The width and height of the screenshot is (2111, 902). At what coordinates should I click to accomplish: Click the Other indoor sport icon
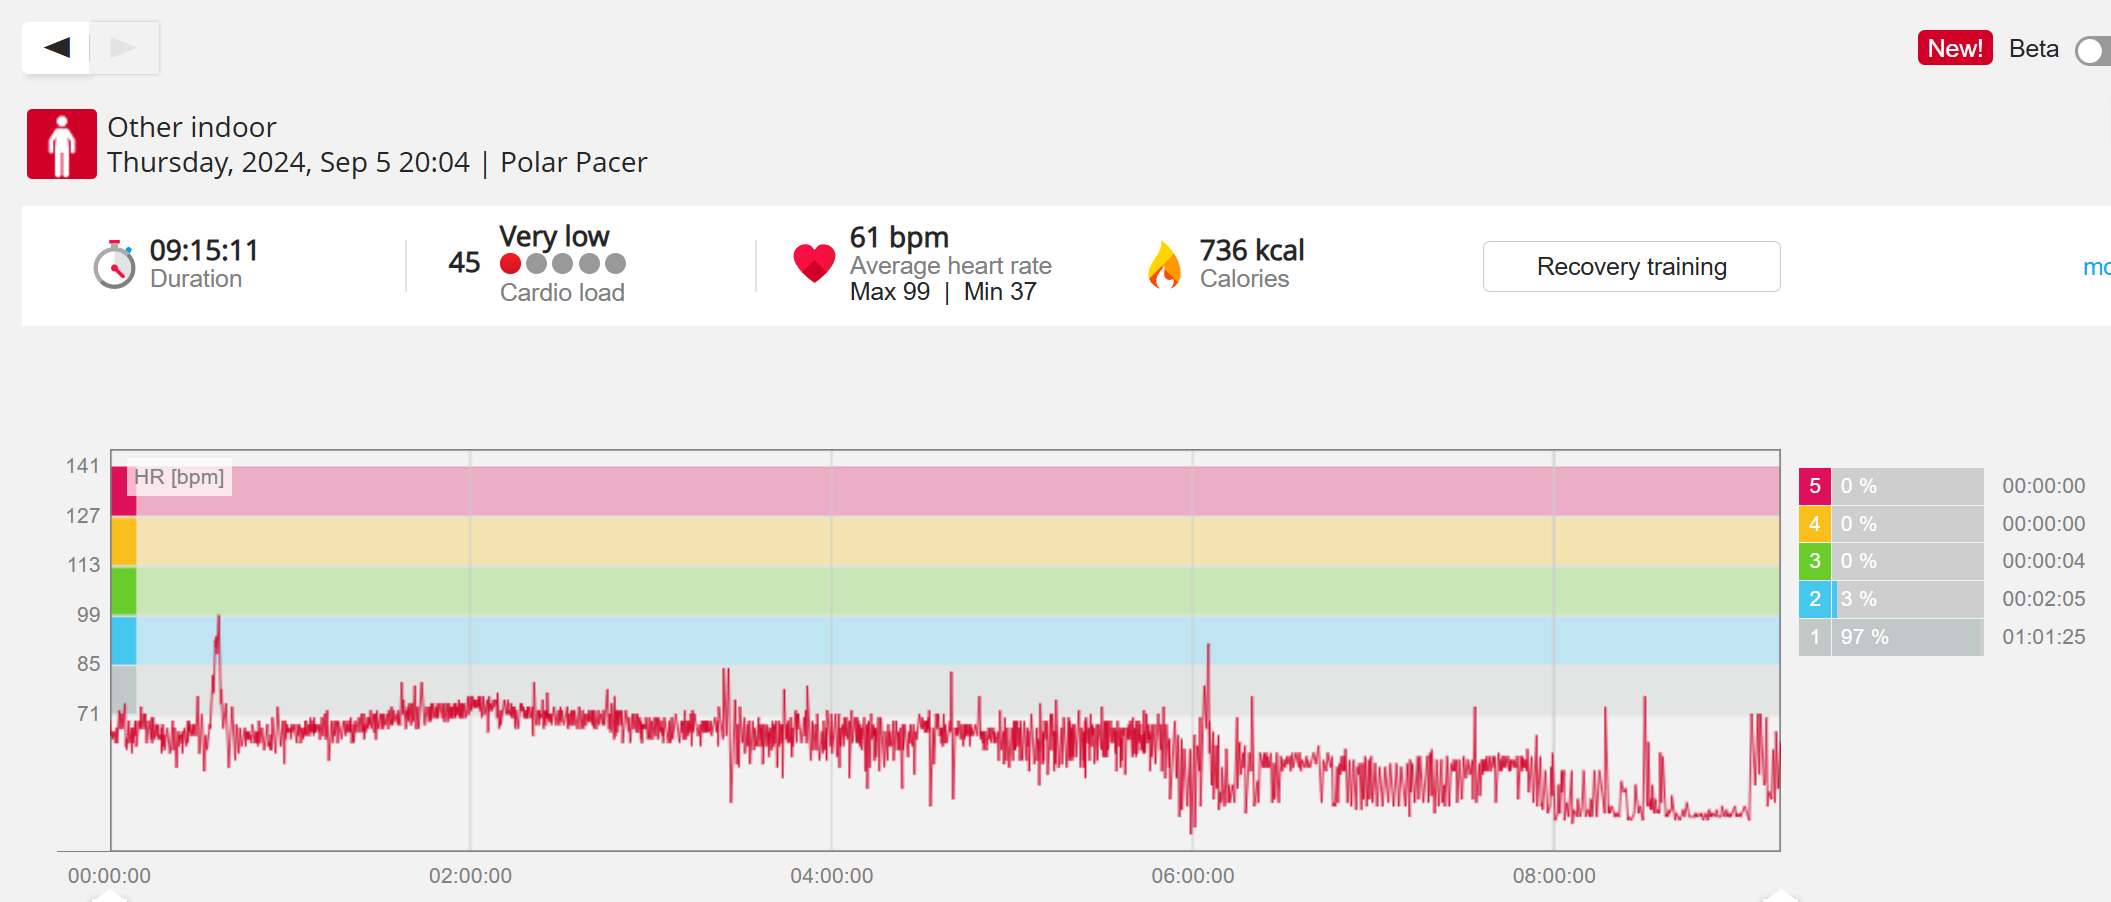(62, 144)
